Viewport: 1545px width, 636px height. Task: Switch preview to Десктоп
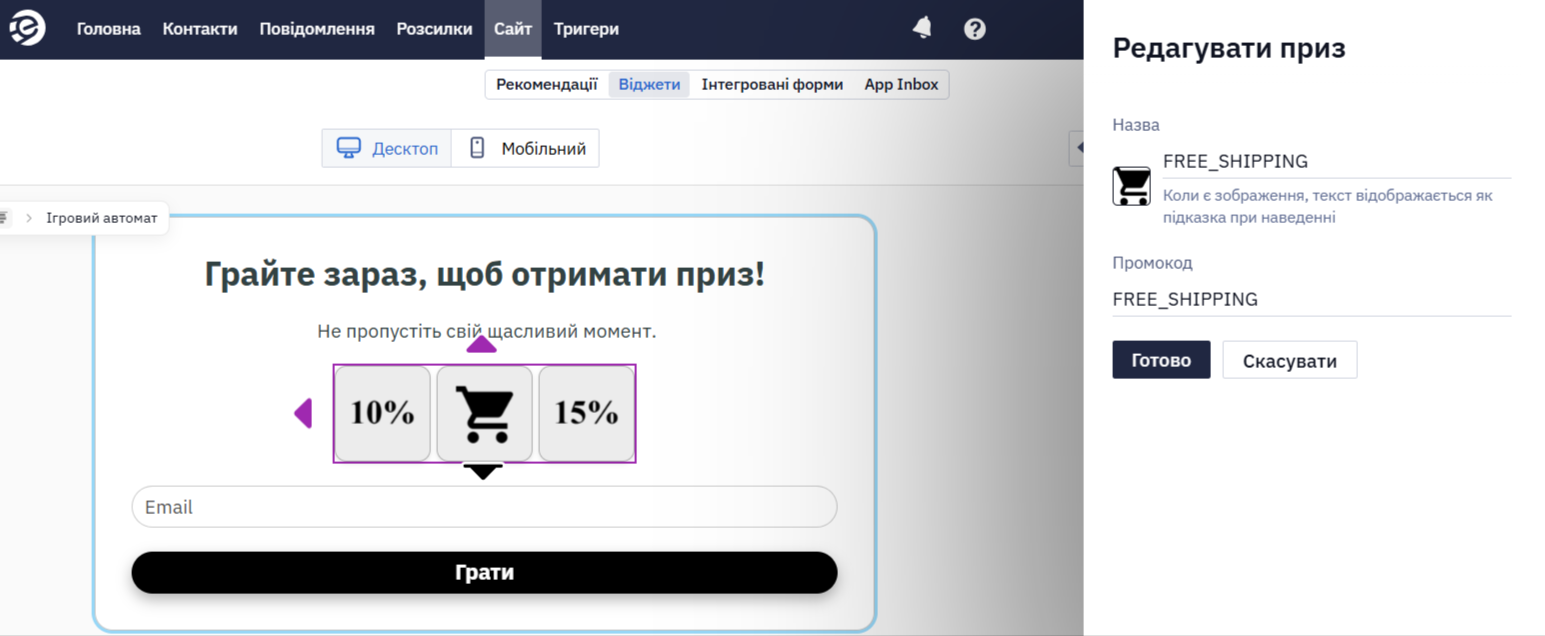click(x=387, y=148)
